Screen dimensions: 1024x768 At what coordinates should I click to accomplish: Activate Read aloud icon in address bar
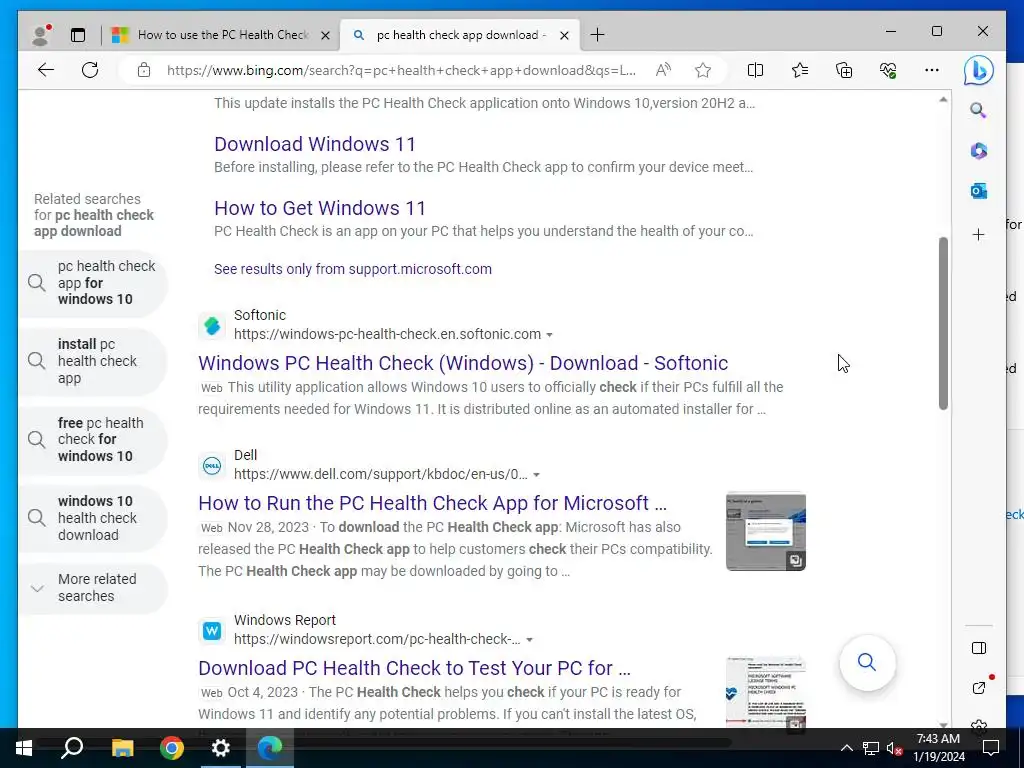[x=663, y=70]
